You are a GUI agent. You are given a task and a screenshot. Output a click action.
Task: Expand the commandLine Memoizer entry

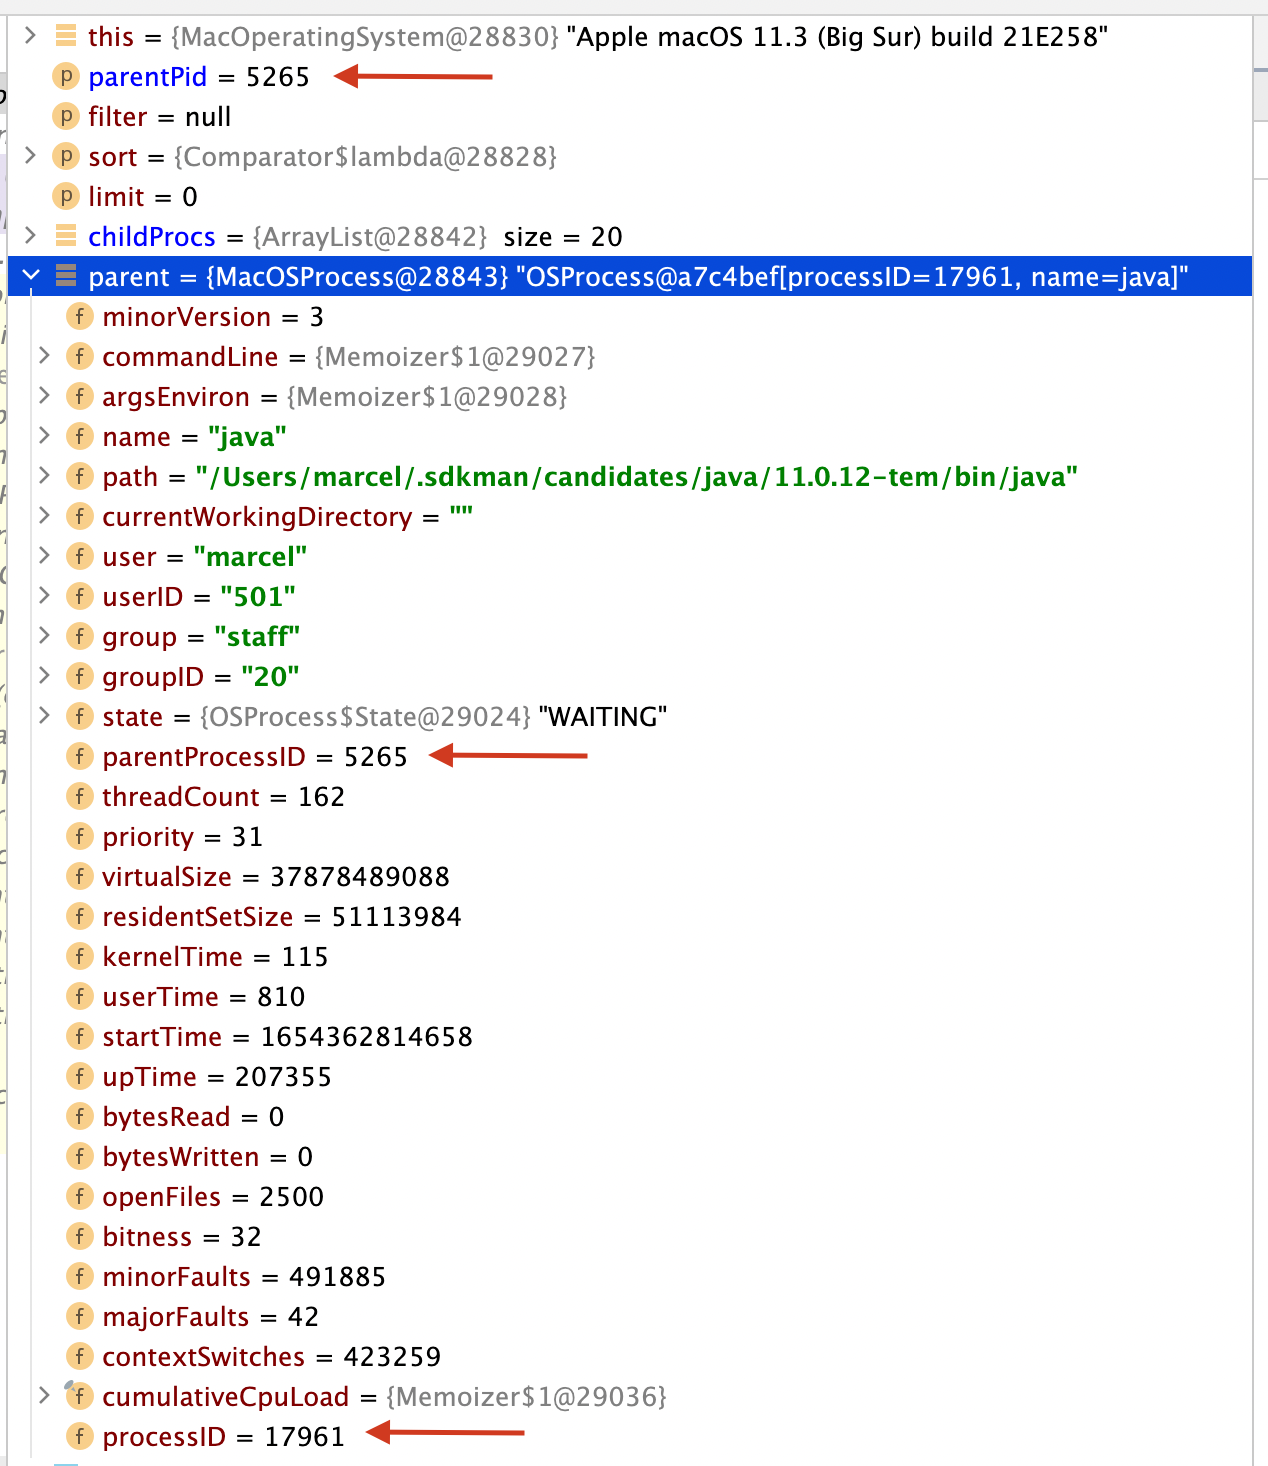pyautogui.click(x=44, y=356)
